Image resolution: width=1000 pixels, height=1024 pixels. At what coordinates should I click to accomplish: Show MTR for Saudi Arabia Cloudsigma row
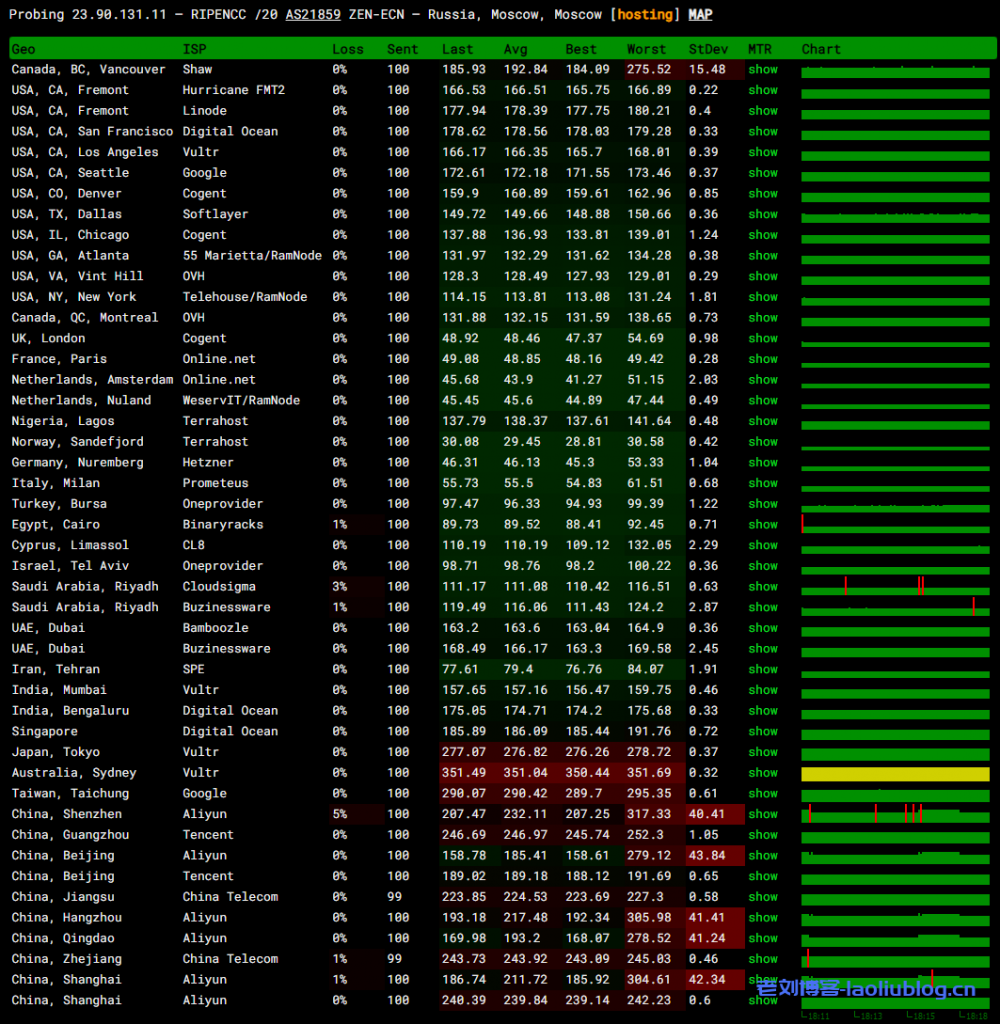pos(763,587)
